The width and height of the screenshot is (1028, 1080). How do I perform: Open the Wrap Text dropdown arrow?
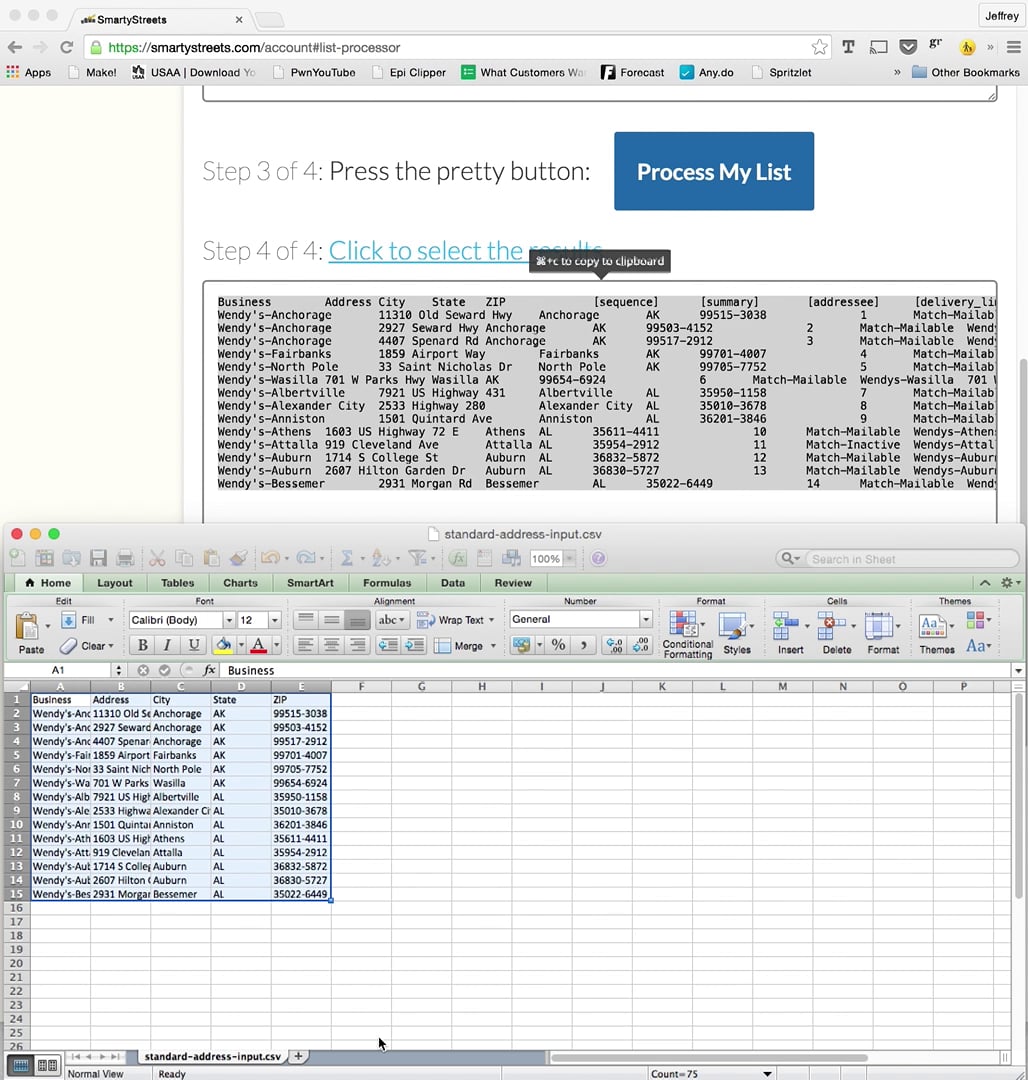(x=492, y=620)
